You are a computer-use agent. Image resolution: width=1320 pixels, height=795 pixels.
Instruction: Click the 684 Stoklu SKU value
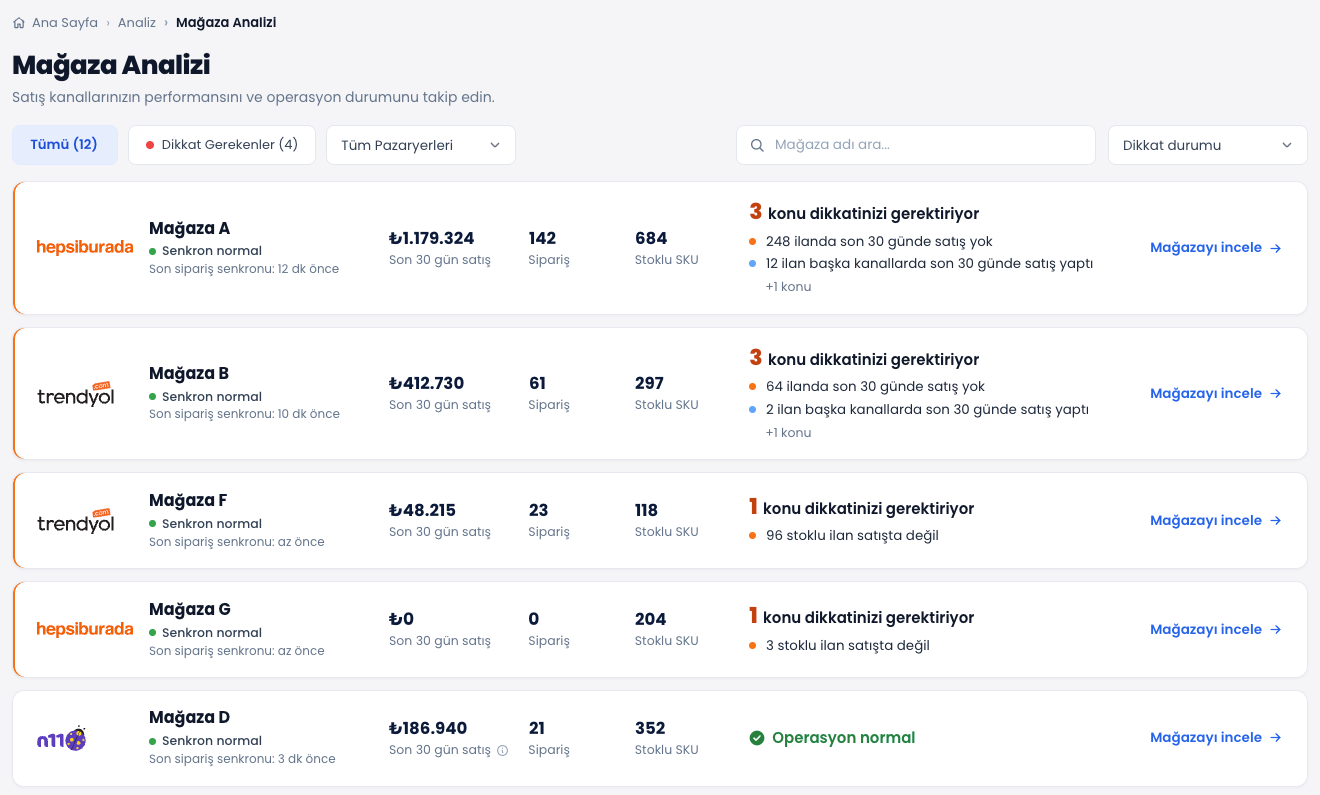coord(651,238)
